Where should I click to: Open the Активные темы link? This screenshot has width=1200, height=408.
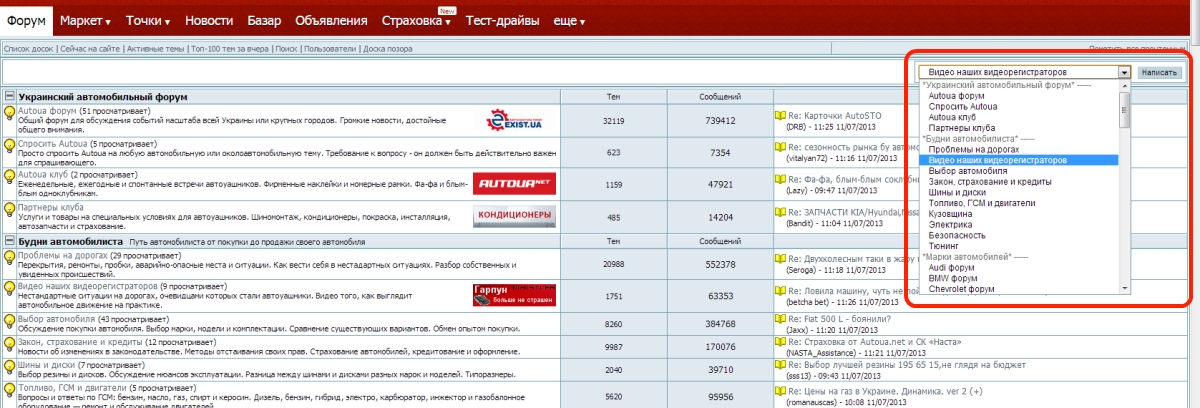click(155, 48)
